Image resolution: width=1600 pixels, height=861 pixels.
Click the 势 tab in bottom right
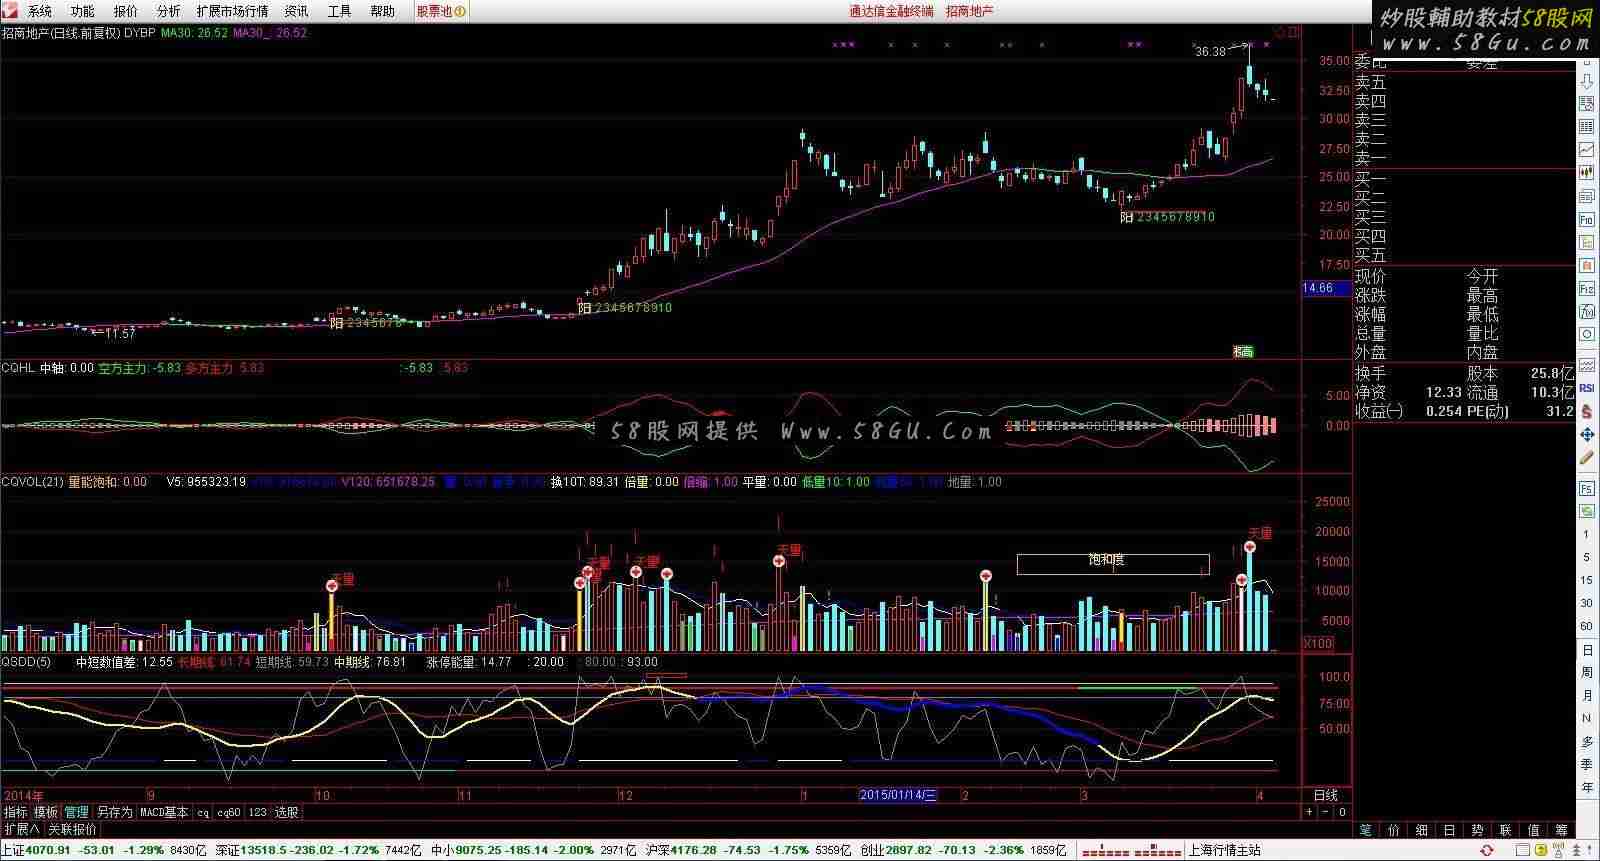coord(1478,830)
